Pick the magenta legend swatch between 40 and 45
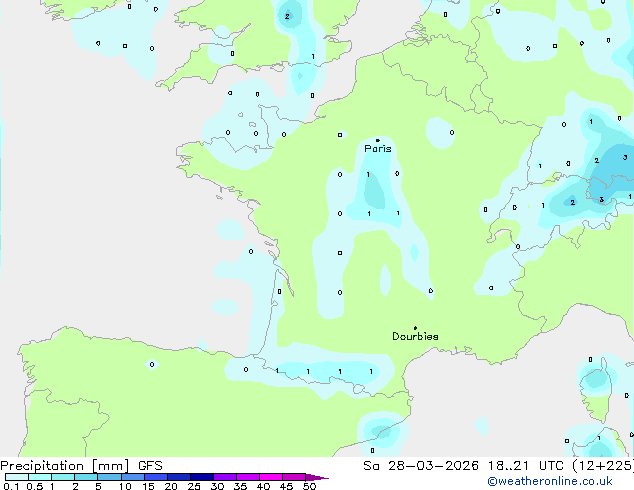The image size is (634, 490). (x=271, y=477)
